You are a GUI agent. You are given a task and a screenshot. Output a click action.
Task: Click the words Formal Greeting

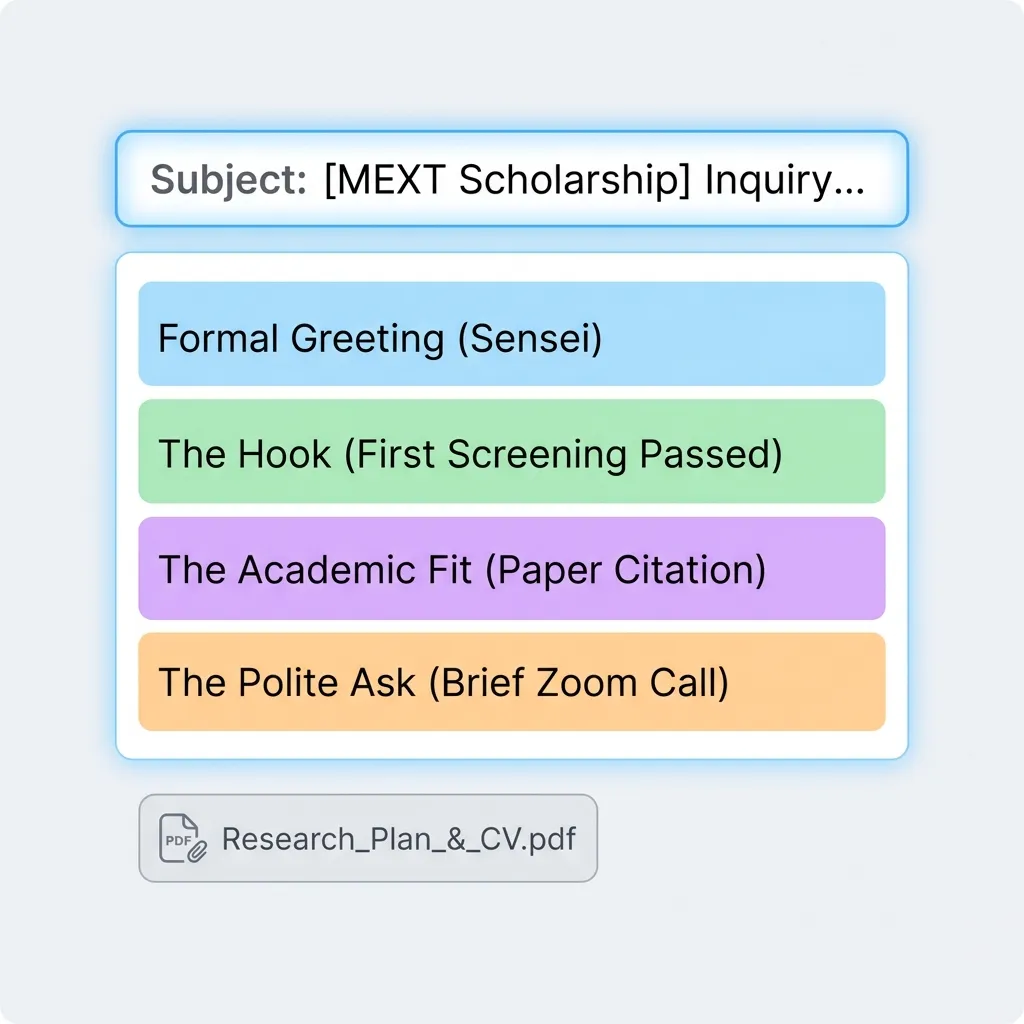pyautogui.click(x=301, y=339)
